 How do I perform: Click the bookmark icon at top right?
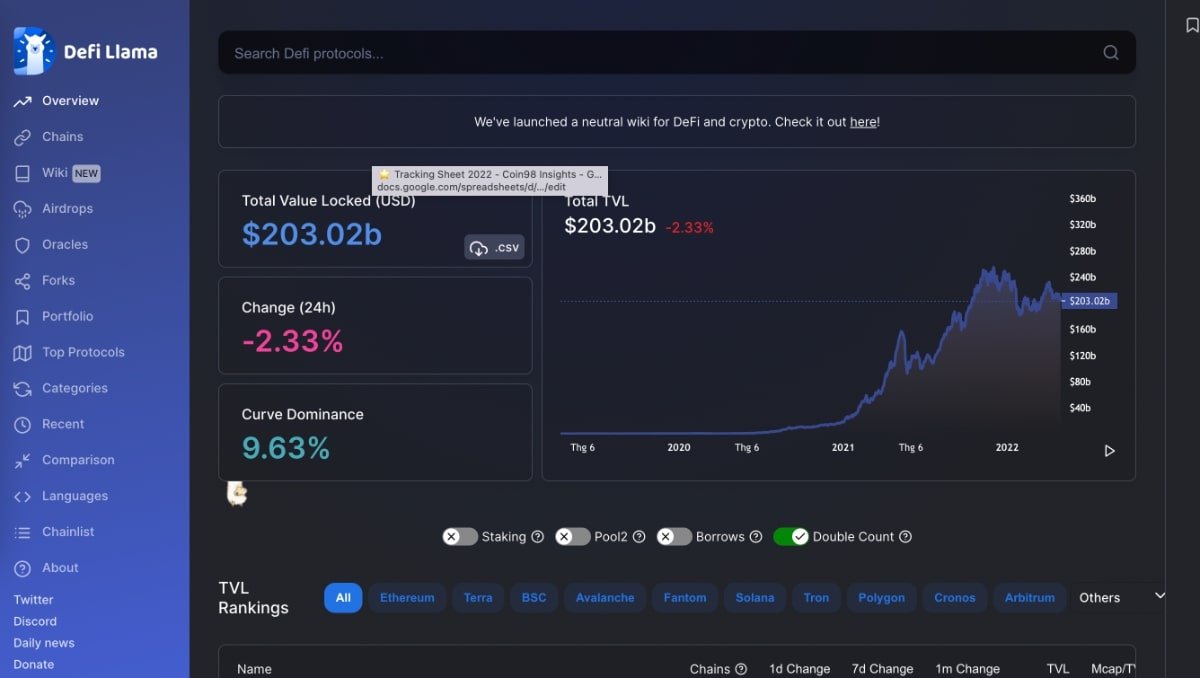(x=1192, y=26)
